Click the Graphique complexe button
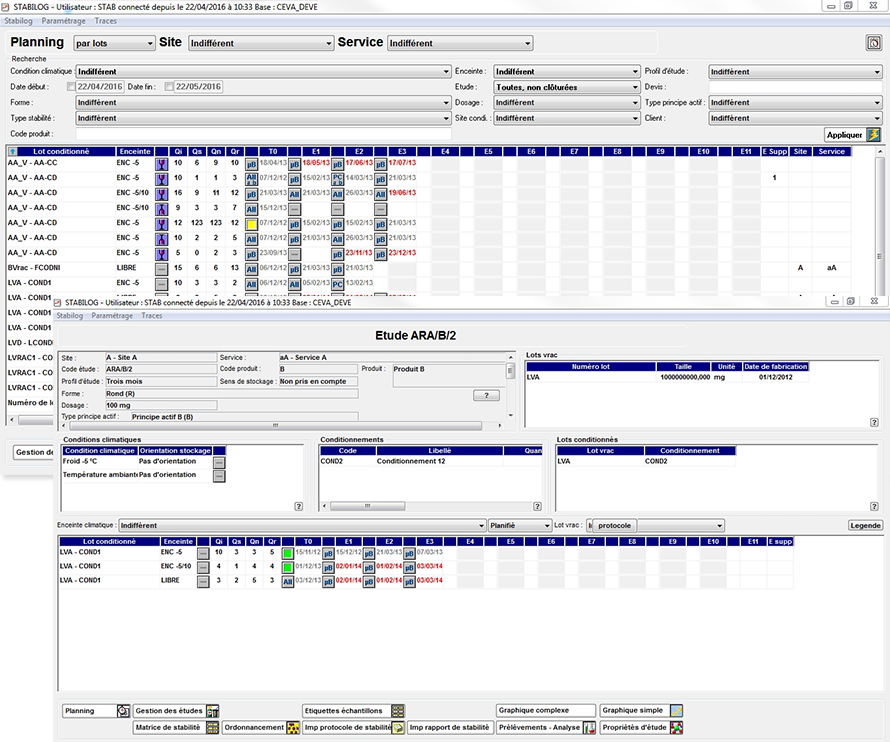Viewport: 890px width, 742px height. click(546, 710)
